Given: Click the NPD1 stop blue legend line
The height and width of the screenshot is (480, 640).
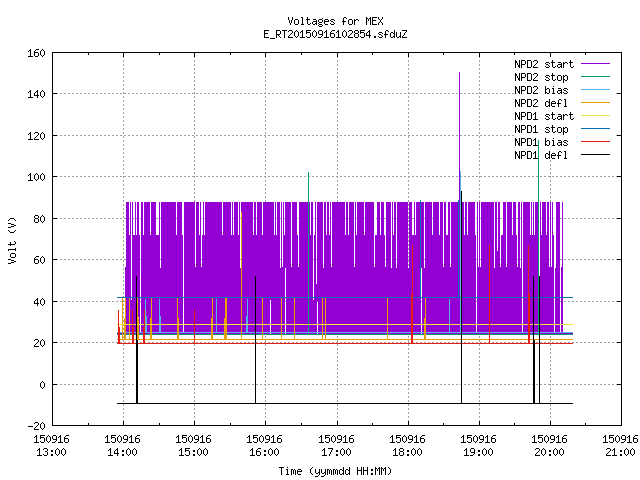Looking at the screenshot, I should pos(595,129).
